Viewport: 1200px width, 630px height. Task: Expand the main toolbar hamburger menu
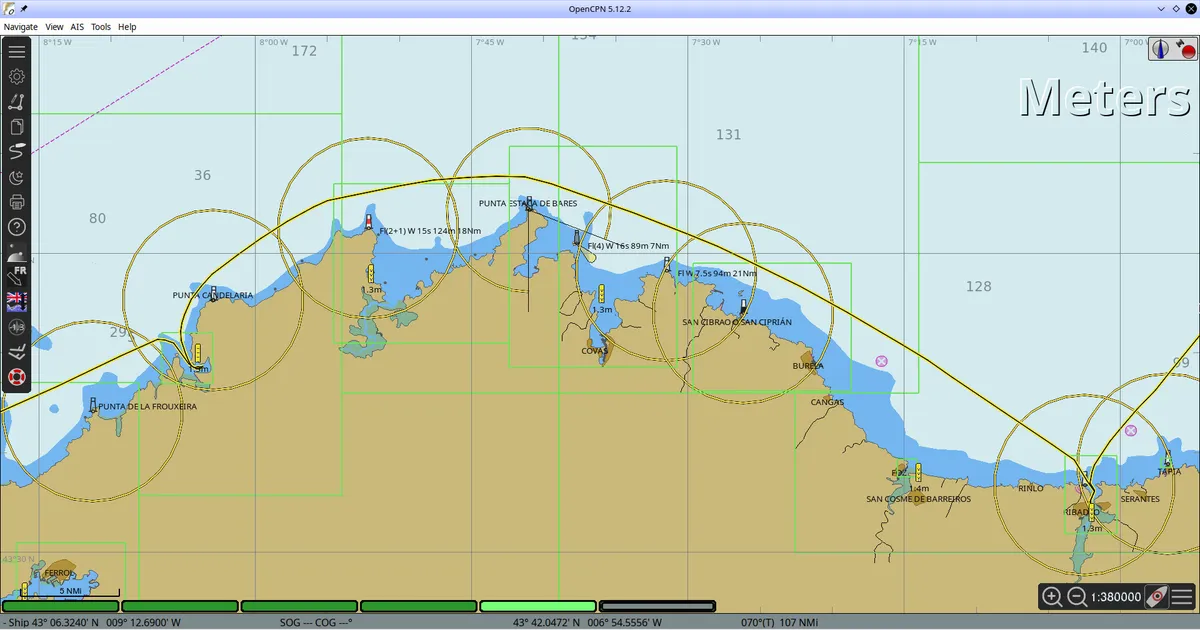pos(16,51)
